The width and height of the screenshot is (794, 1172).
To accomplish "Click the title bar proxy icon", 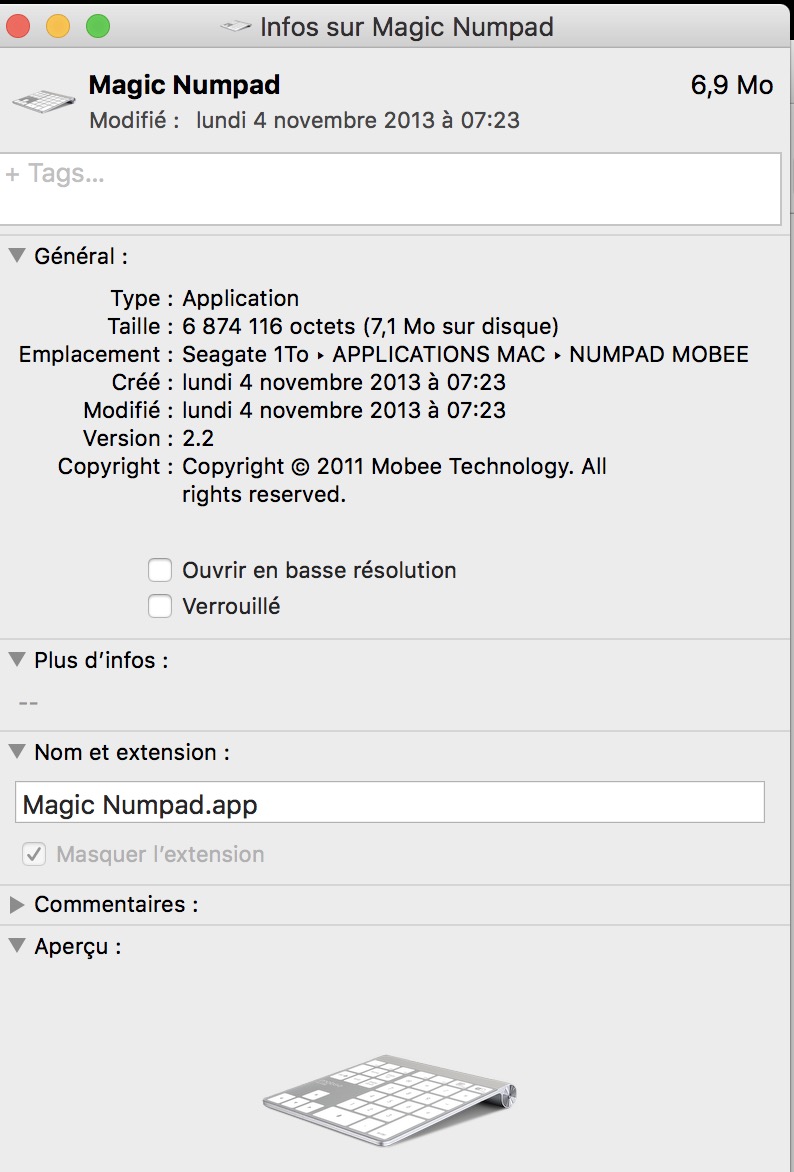I will point(236,27).
